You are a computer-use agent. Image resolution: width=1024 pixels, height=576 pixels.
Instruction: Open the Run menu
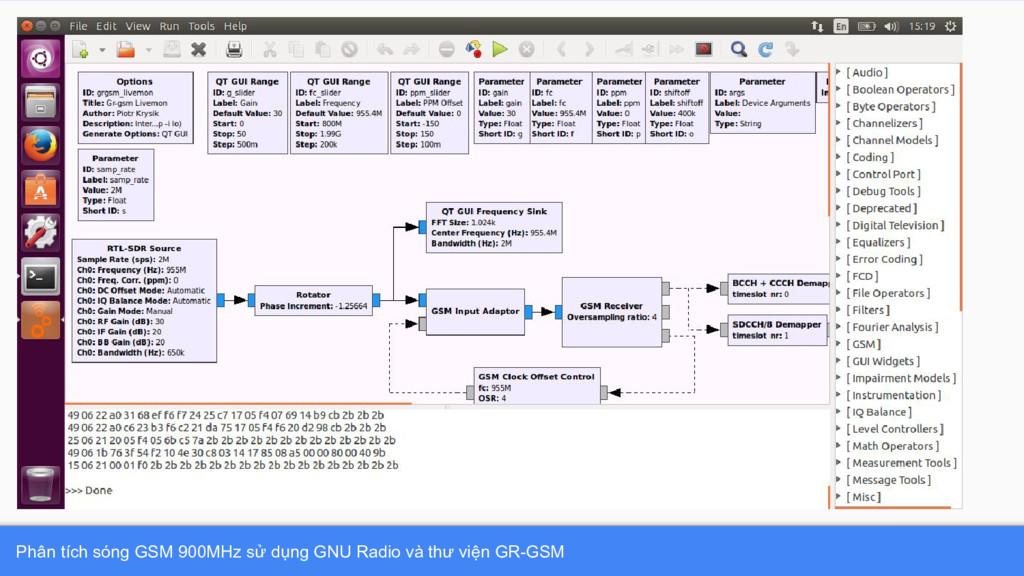click(x=169, y=26)
